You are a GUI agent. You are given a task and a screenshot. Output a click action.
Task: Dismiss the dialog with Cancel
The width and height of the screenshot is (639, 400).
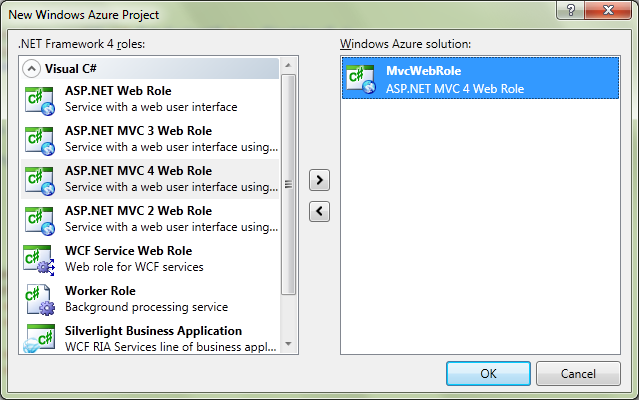578,373
